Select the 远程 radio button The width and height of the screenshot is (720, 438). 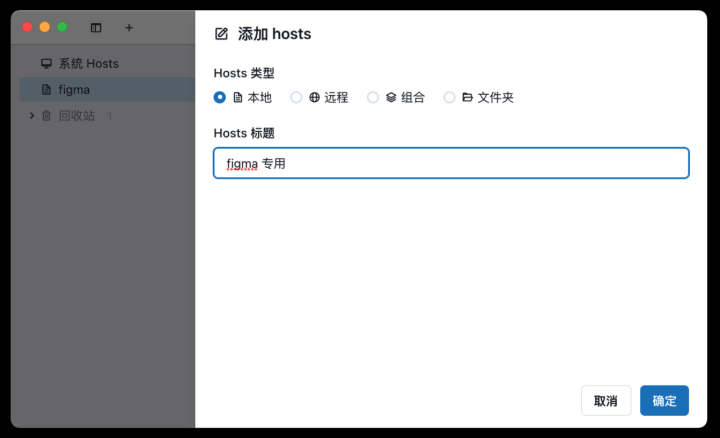click(296, 97)
